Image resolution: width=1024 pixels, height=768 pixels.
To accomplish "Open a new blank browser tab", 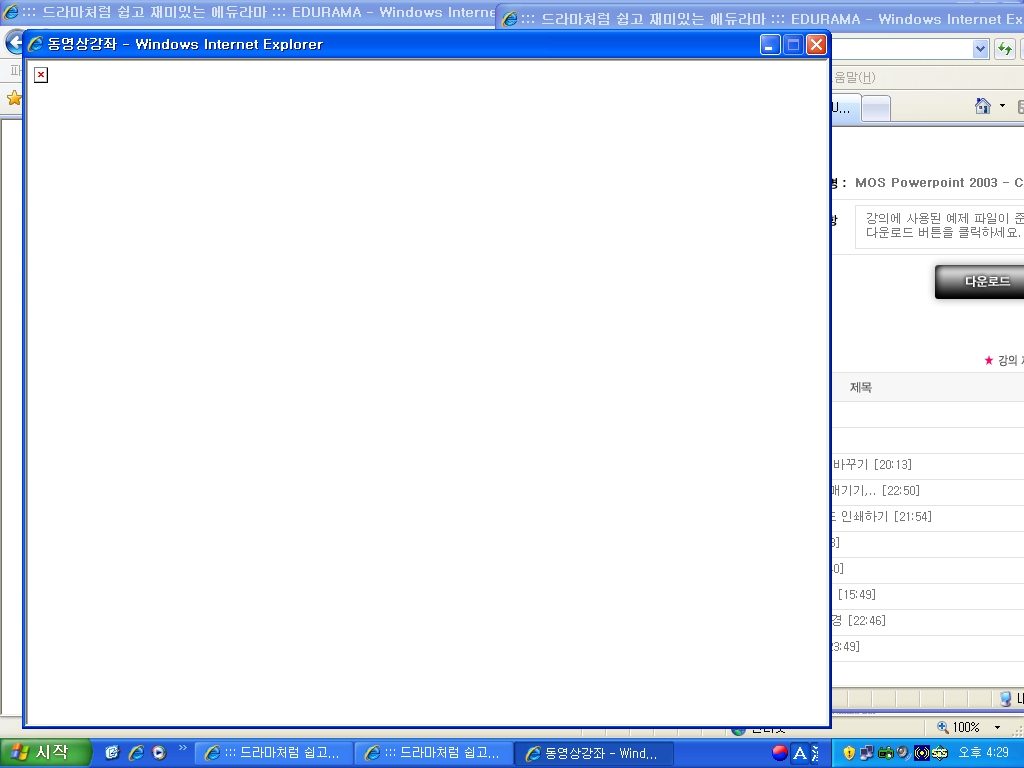I will click(876, 108).
